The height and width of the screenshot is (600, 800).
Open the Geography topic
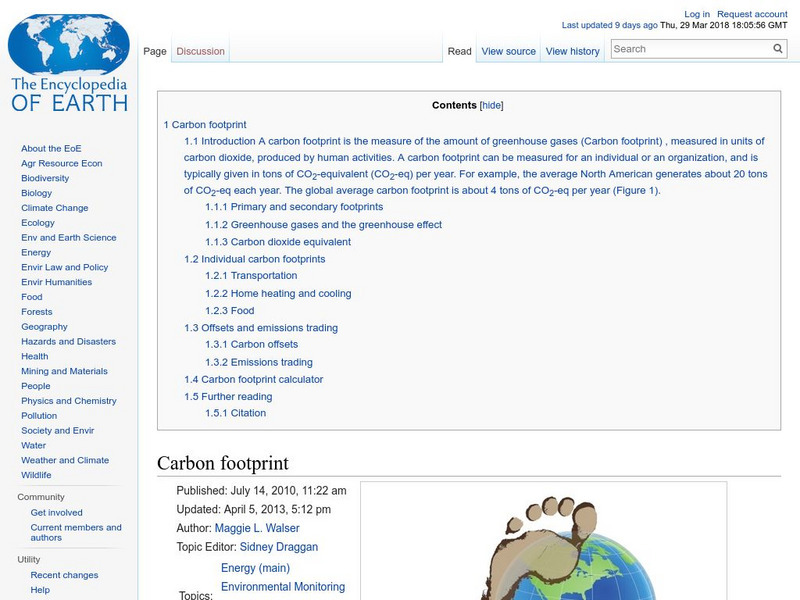click(44, 327)
